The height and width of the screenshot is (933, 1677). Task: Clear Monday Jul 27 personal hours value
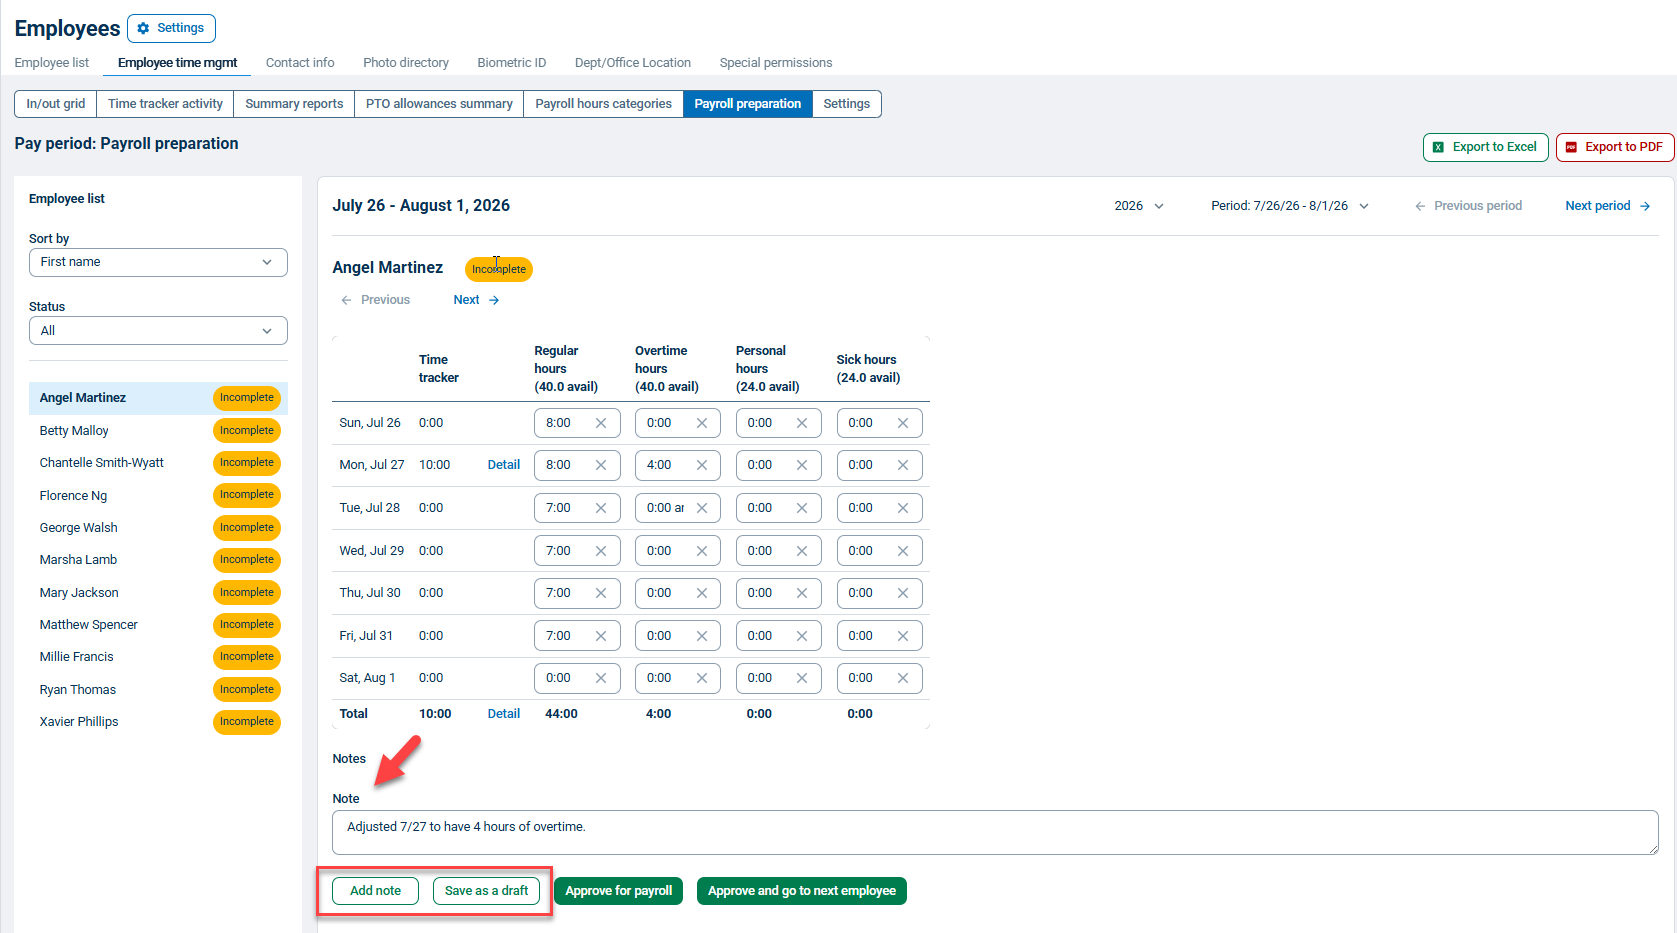[802, 465]
